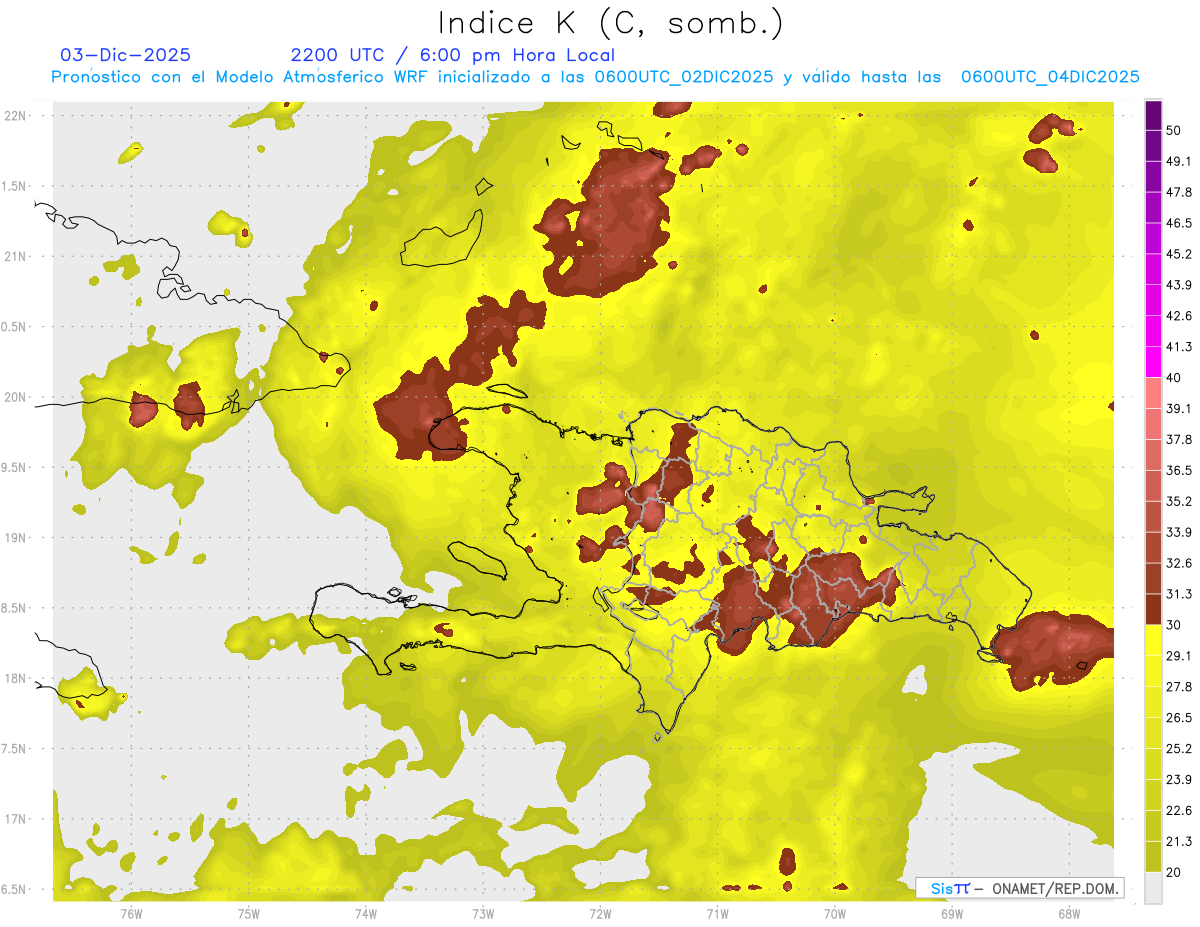Select the longitude axis label "73W"
The image size is (1200, 927).
point(483,913)
